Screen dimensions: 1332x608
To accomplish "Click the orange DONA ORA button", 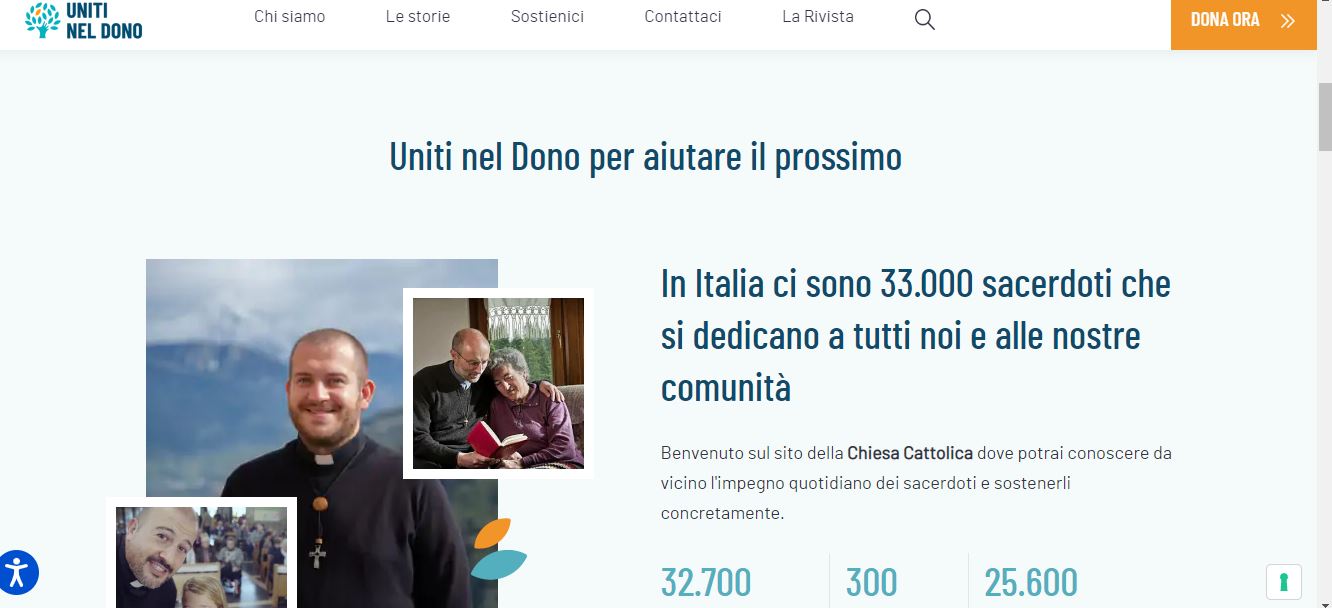I will click(1243, 22).
